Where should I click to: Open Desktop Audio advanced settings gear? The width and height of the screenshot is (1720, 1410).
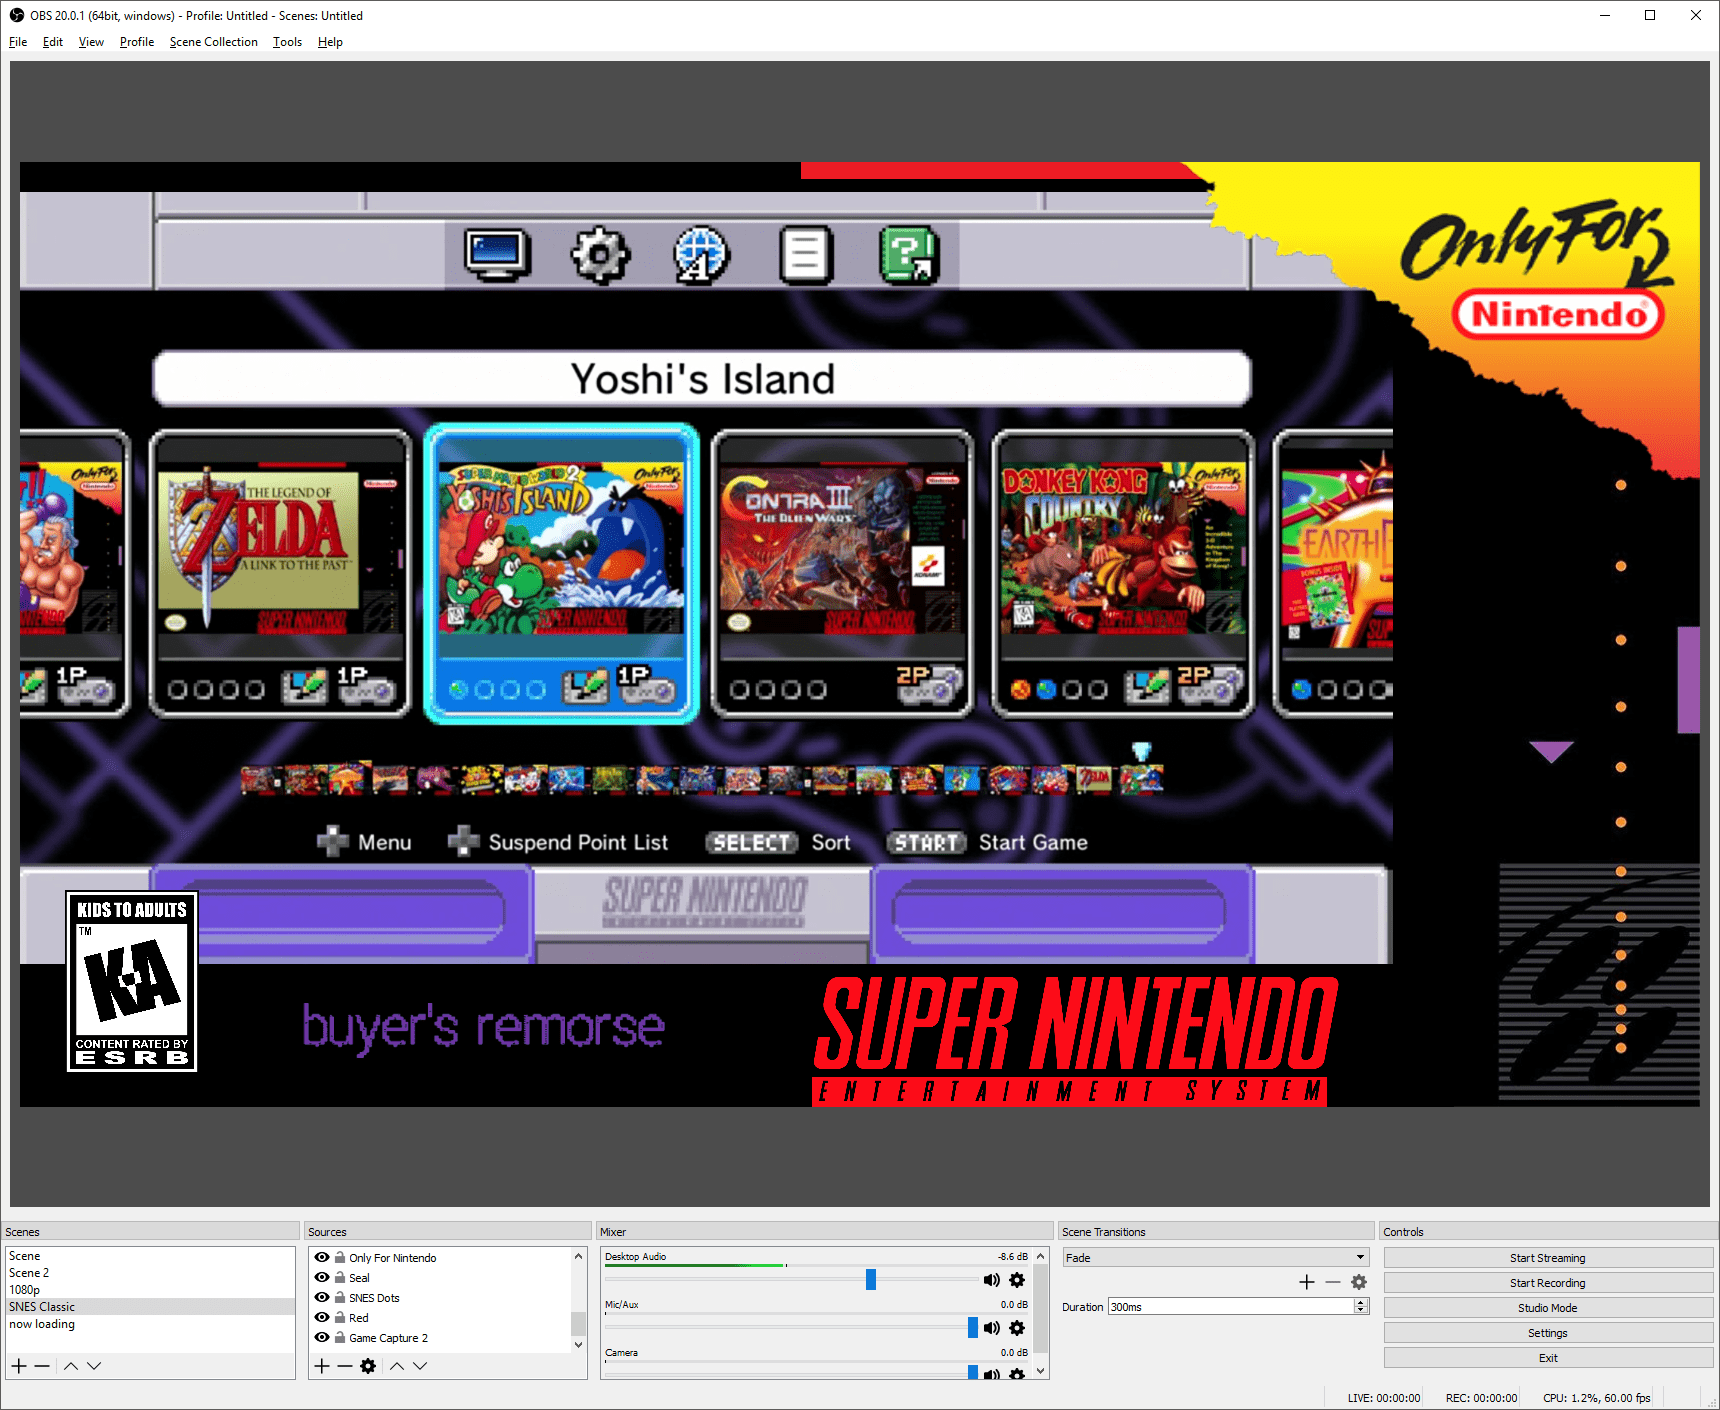[x=1017, y=1280]
